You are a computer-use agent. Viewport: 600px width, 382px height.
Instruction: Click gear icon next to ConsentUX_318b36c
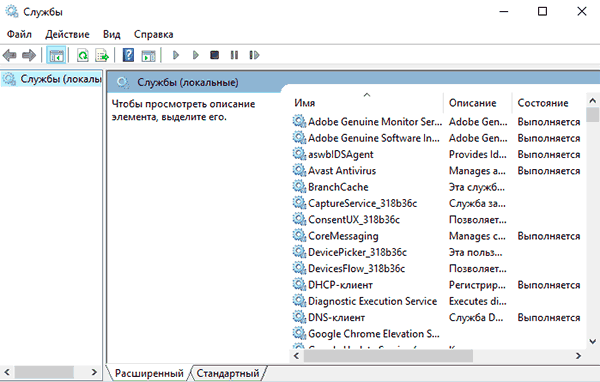[x=299, y=219]
